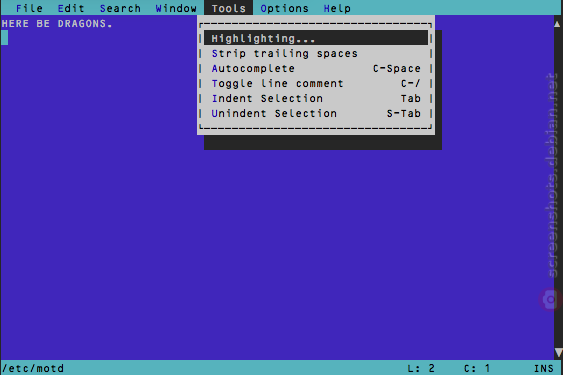Click the INS insert mode indicator
563x375 pixels.
click(544, 369)
